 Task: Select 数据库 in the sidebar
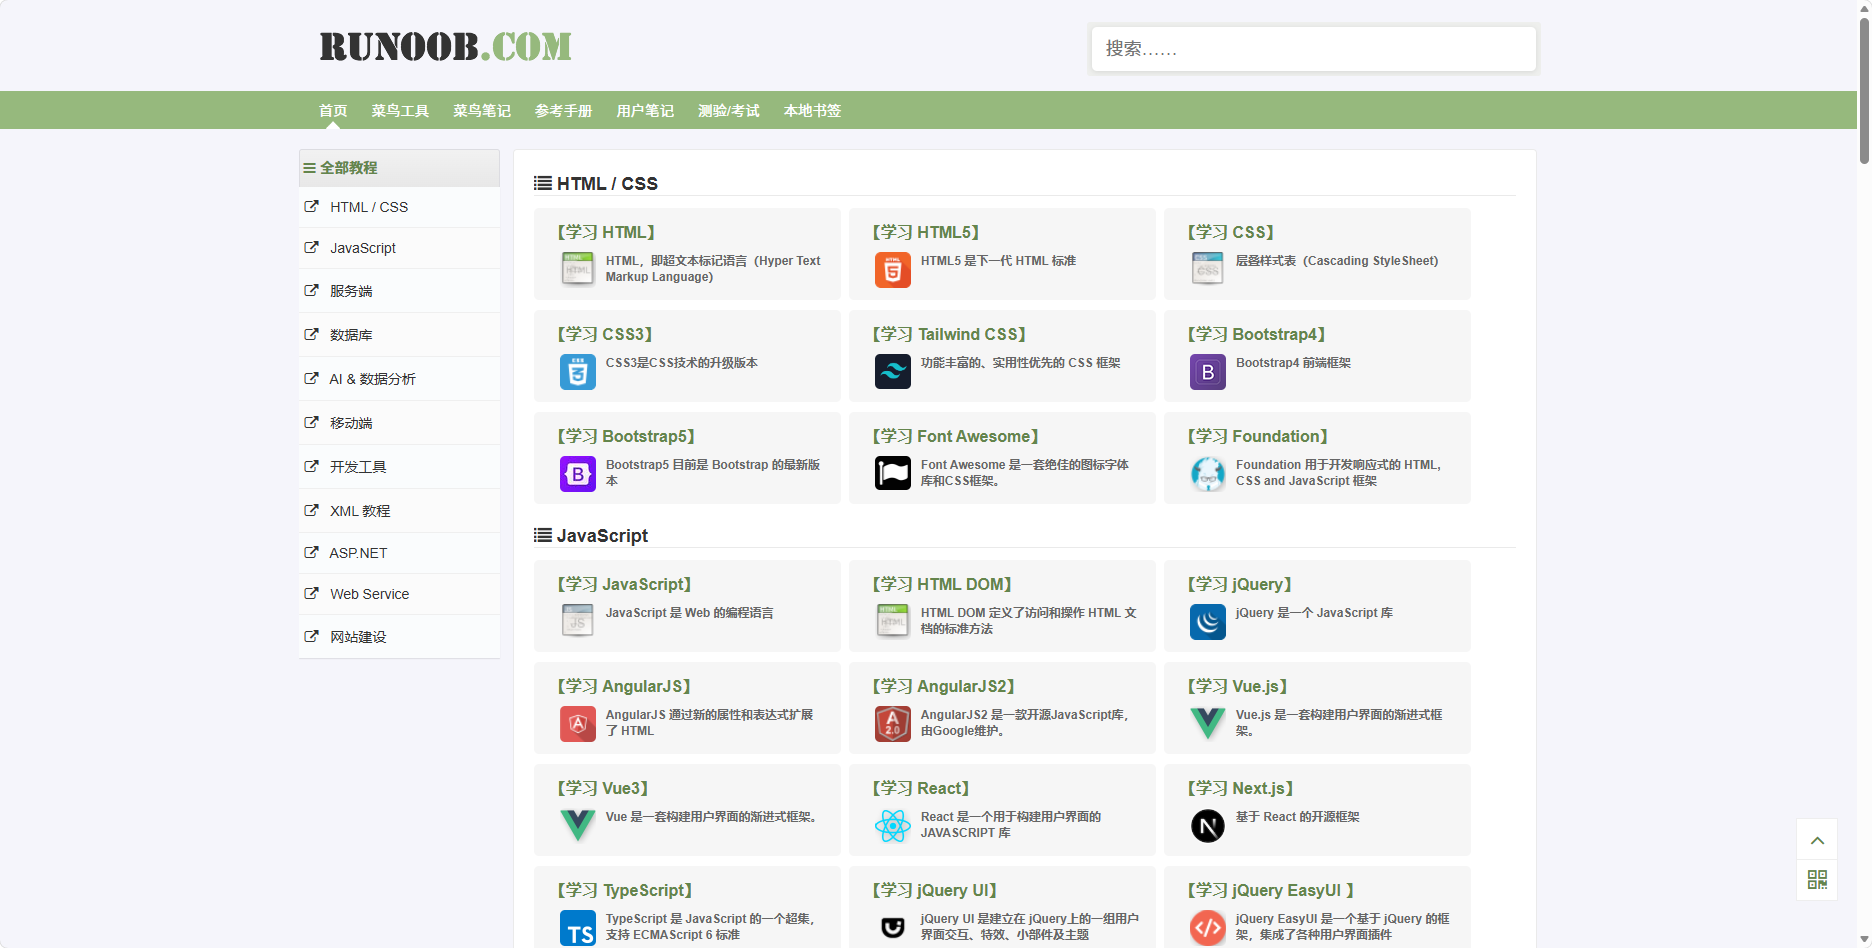click(351, 335)
